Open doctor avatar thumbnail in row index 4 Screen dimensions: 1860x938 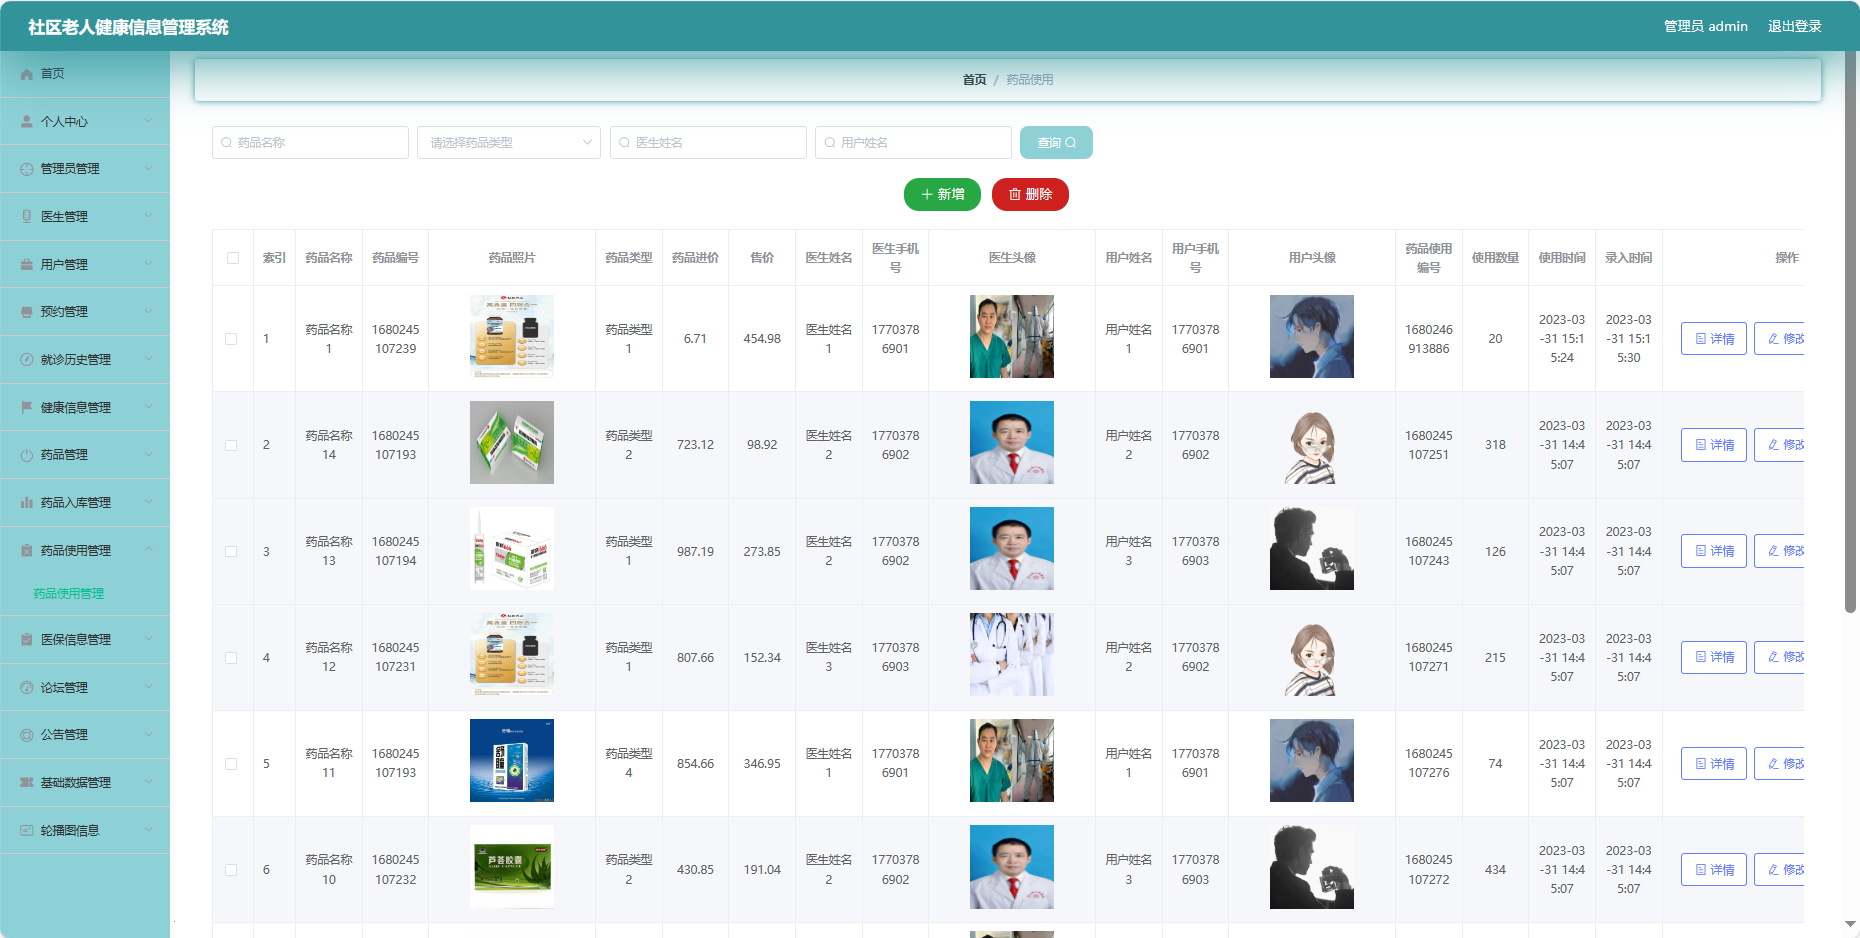1012,655
